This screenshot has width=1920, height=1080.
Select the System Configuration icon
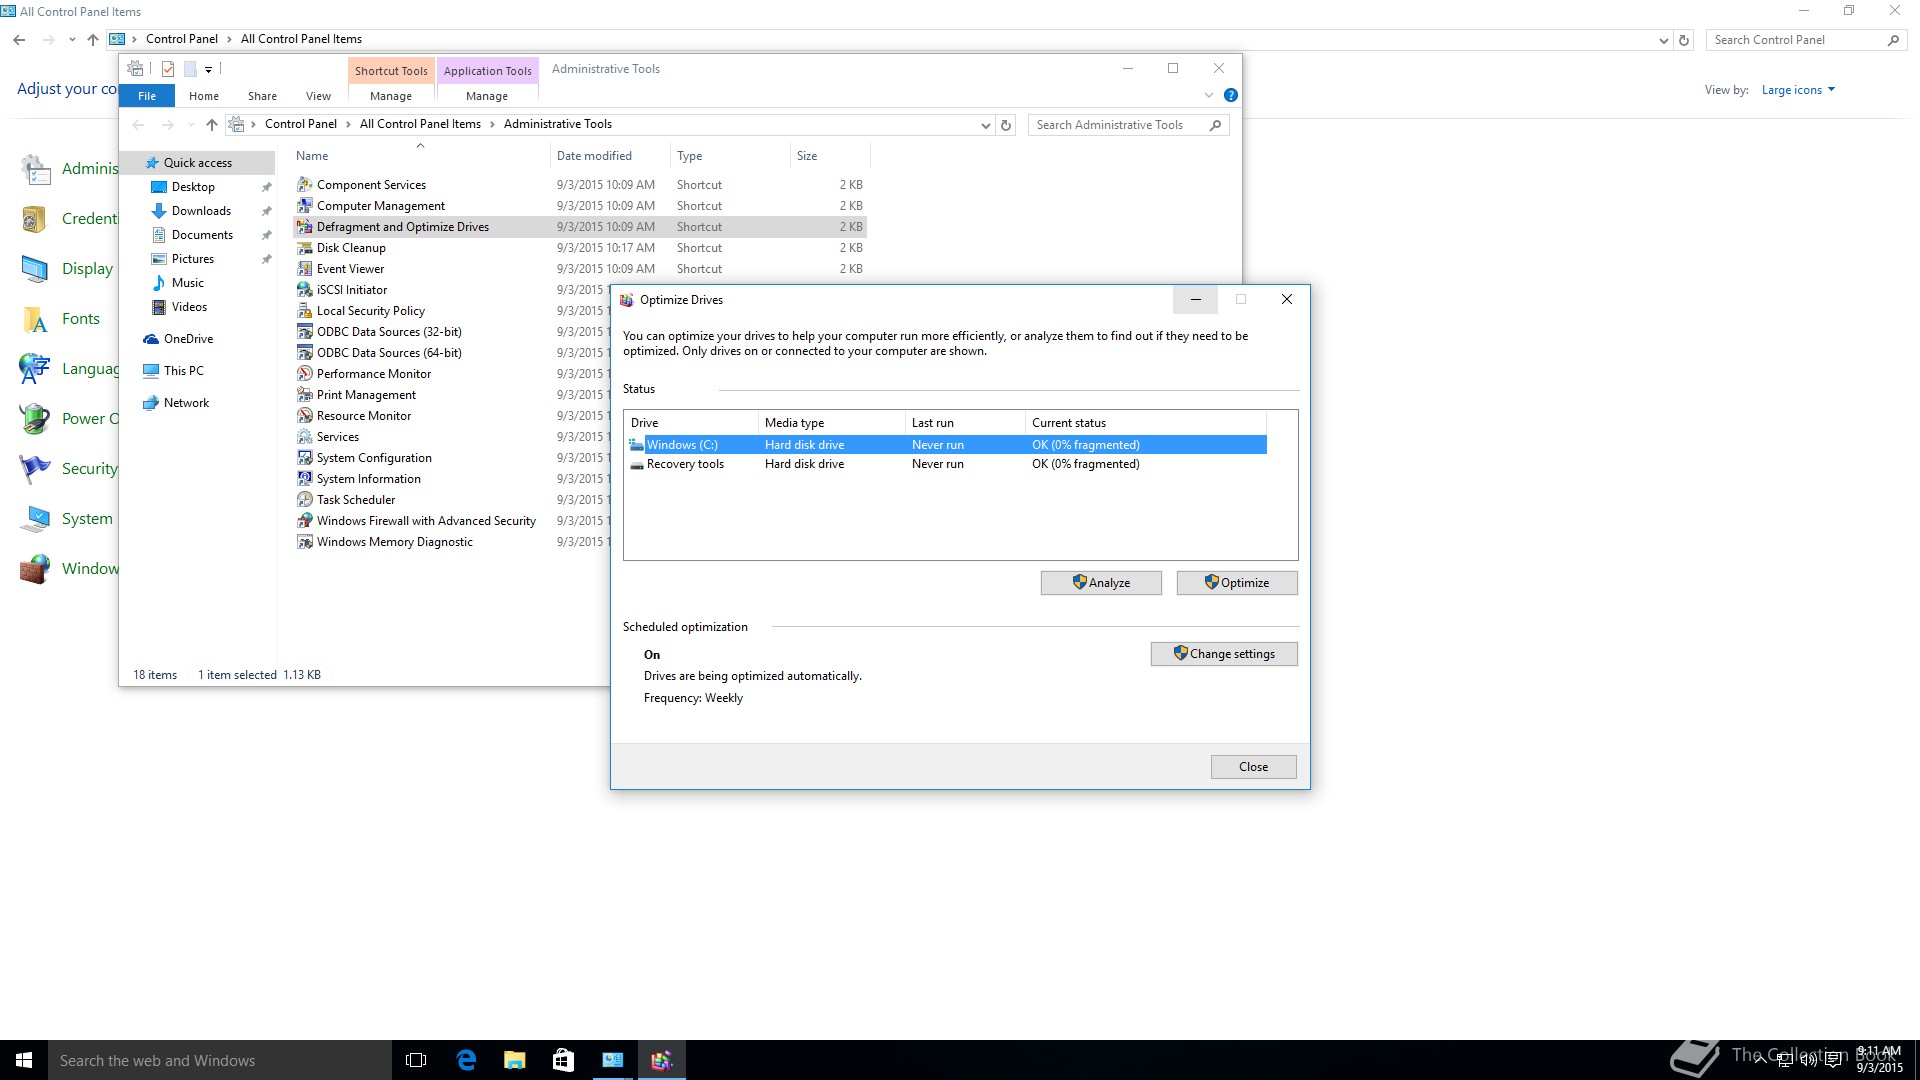[305, 458]
